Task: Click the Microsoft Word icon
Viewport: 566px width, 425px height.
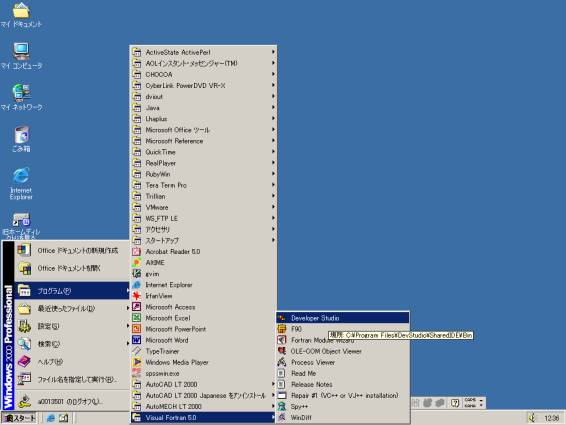Action: 136,340
